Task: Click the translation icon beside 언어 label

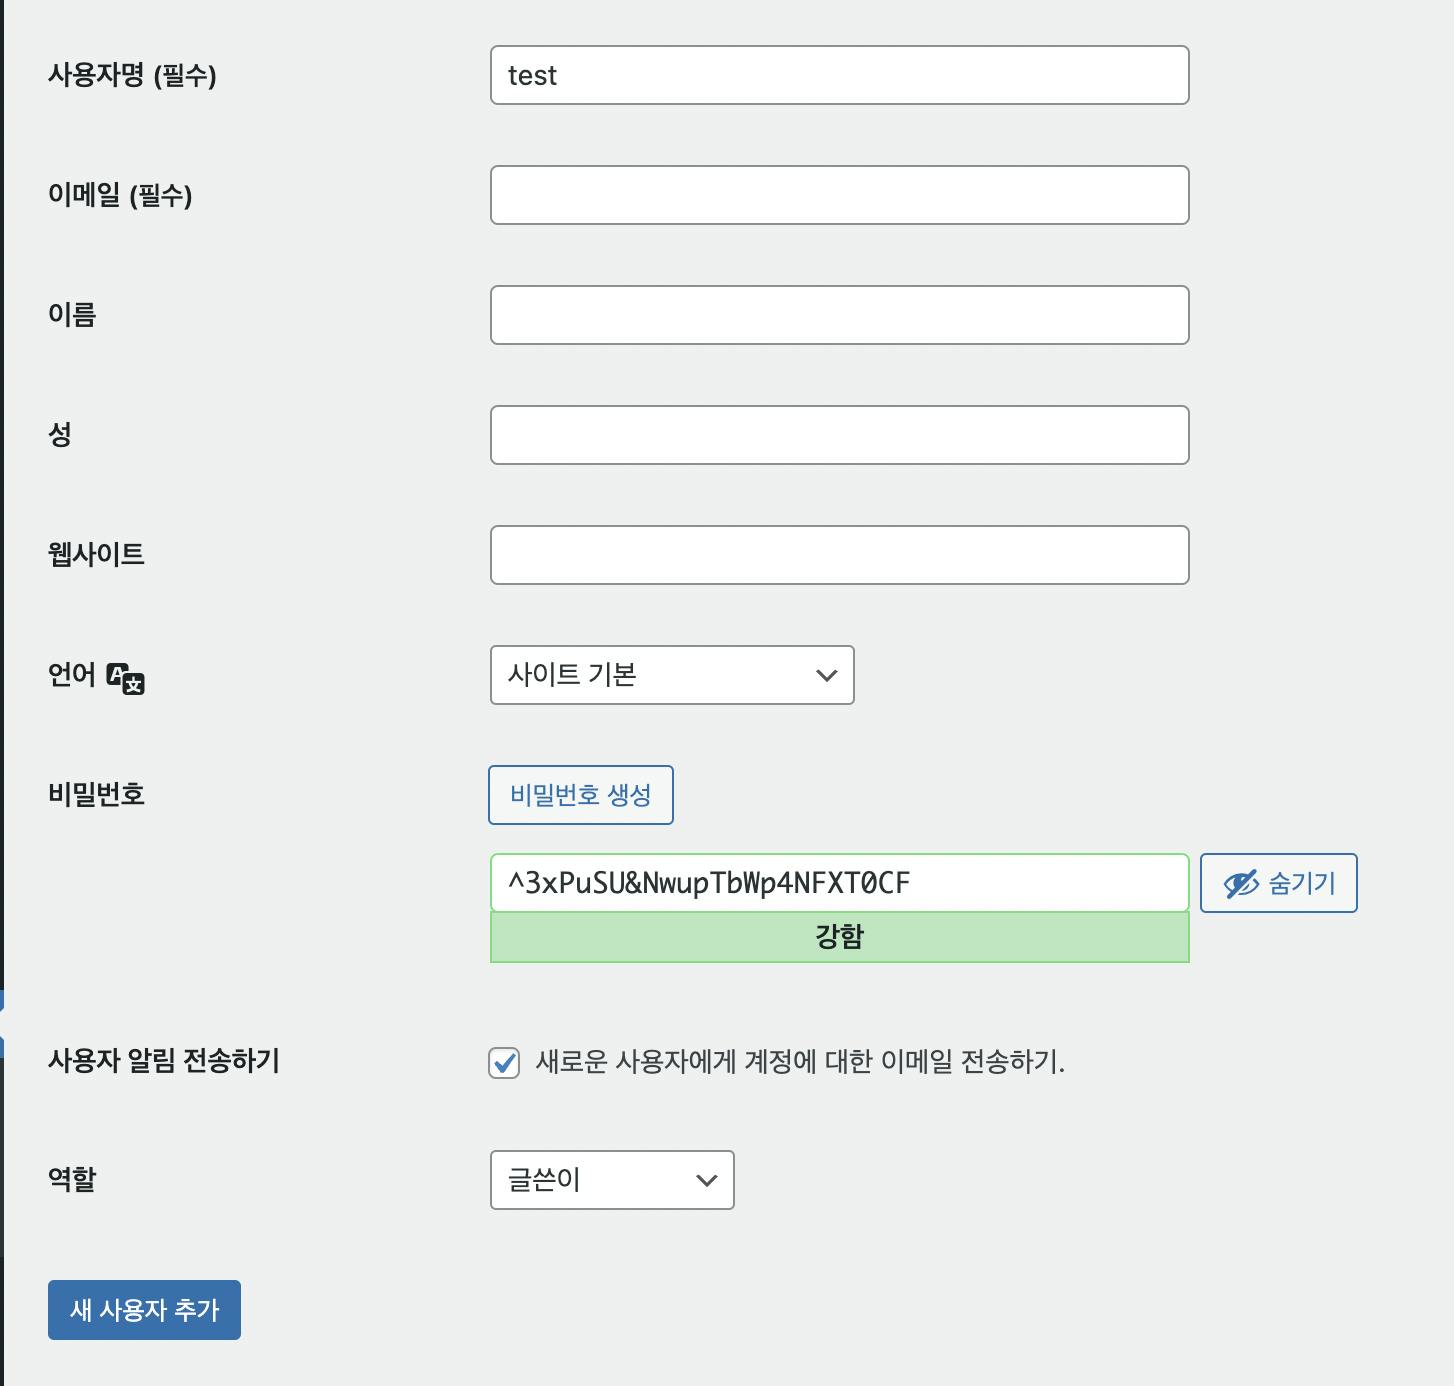Action: 126,678
